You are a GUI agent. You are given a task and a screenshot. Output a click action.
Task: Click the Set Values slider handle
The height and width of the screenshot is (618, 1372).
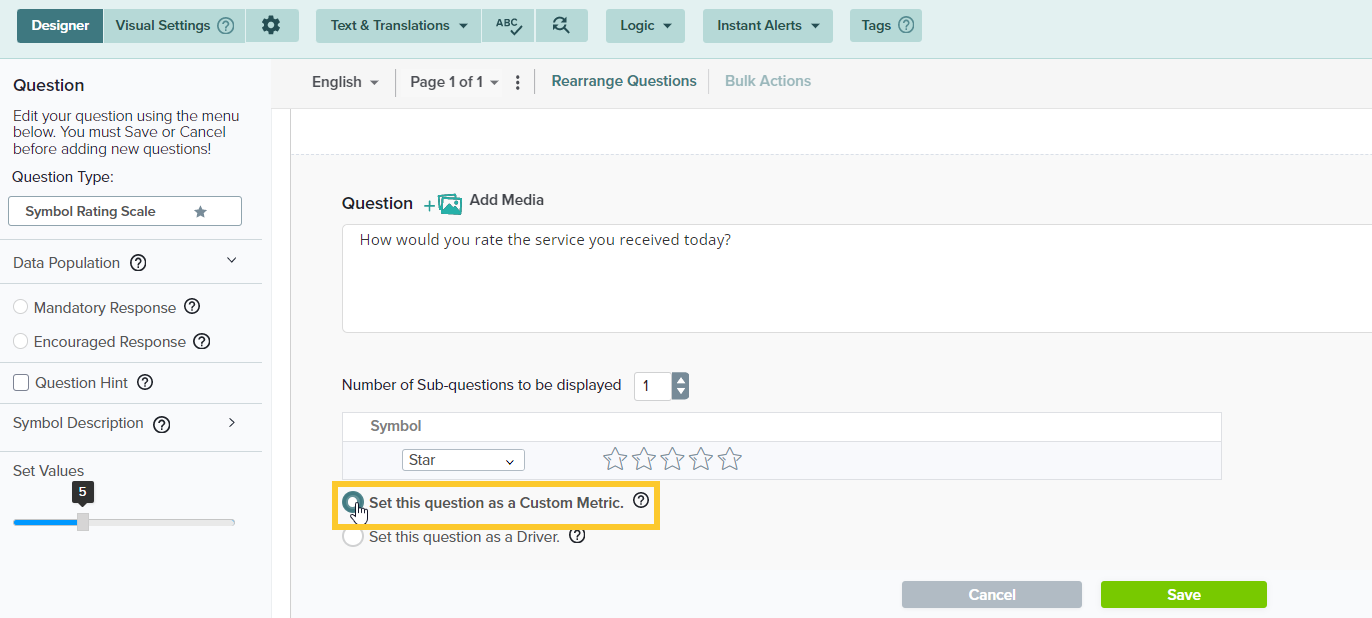point(83,522)
